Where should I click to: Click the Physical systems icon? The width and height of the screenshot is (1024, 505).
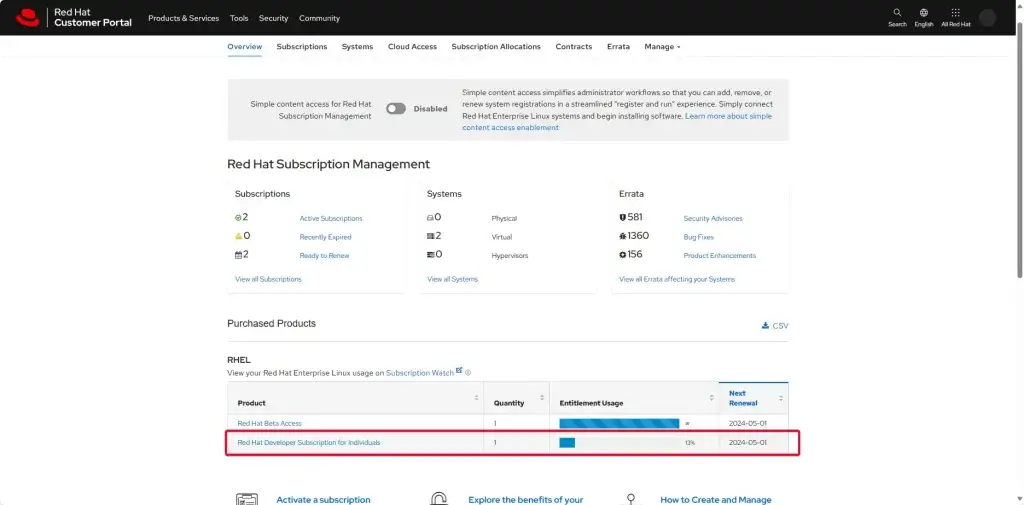click(x=430, y=218)
